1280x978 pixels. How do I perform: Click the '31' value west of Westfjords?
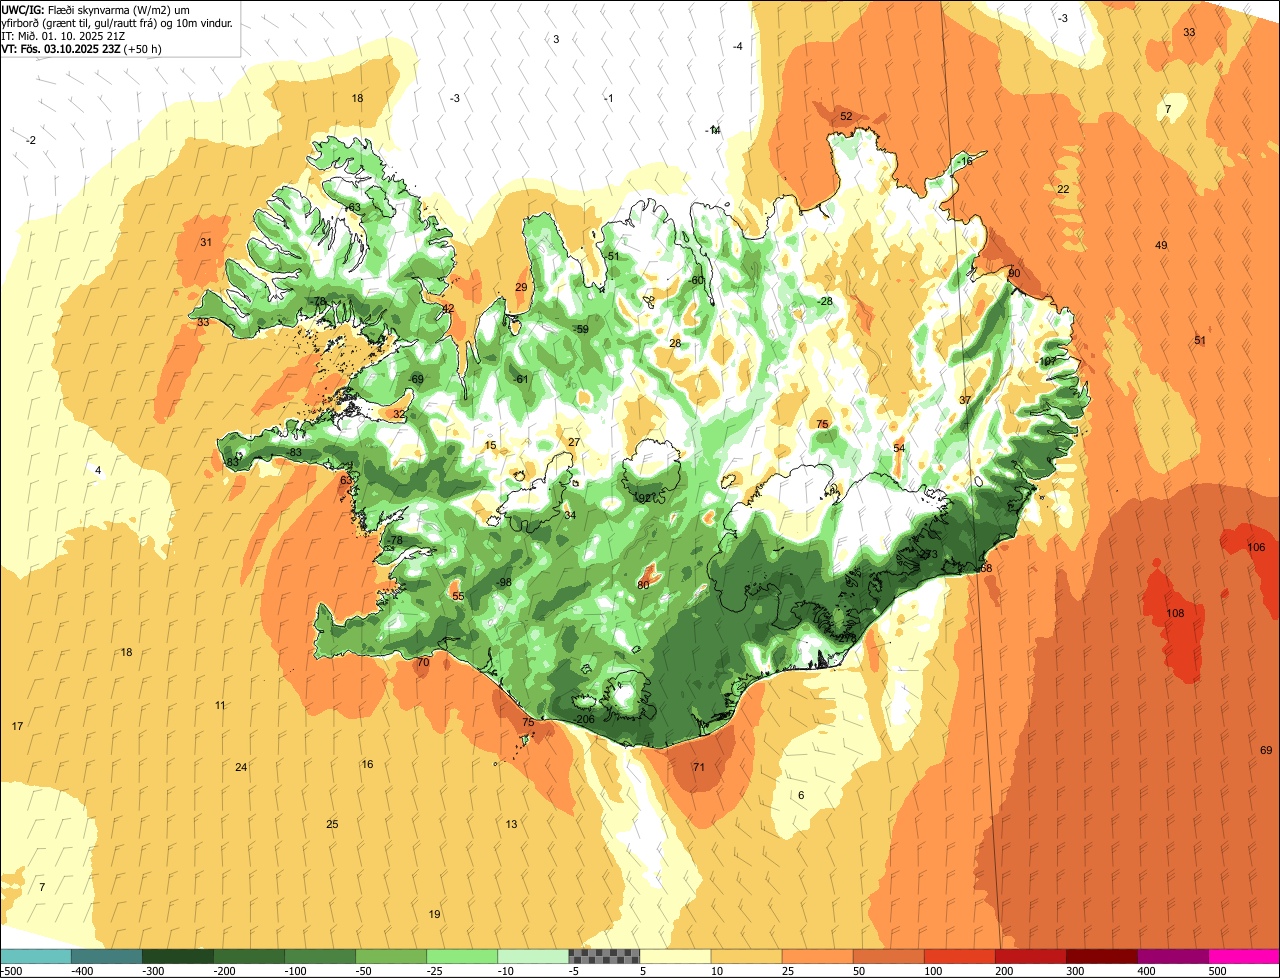pos(206,242)
